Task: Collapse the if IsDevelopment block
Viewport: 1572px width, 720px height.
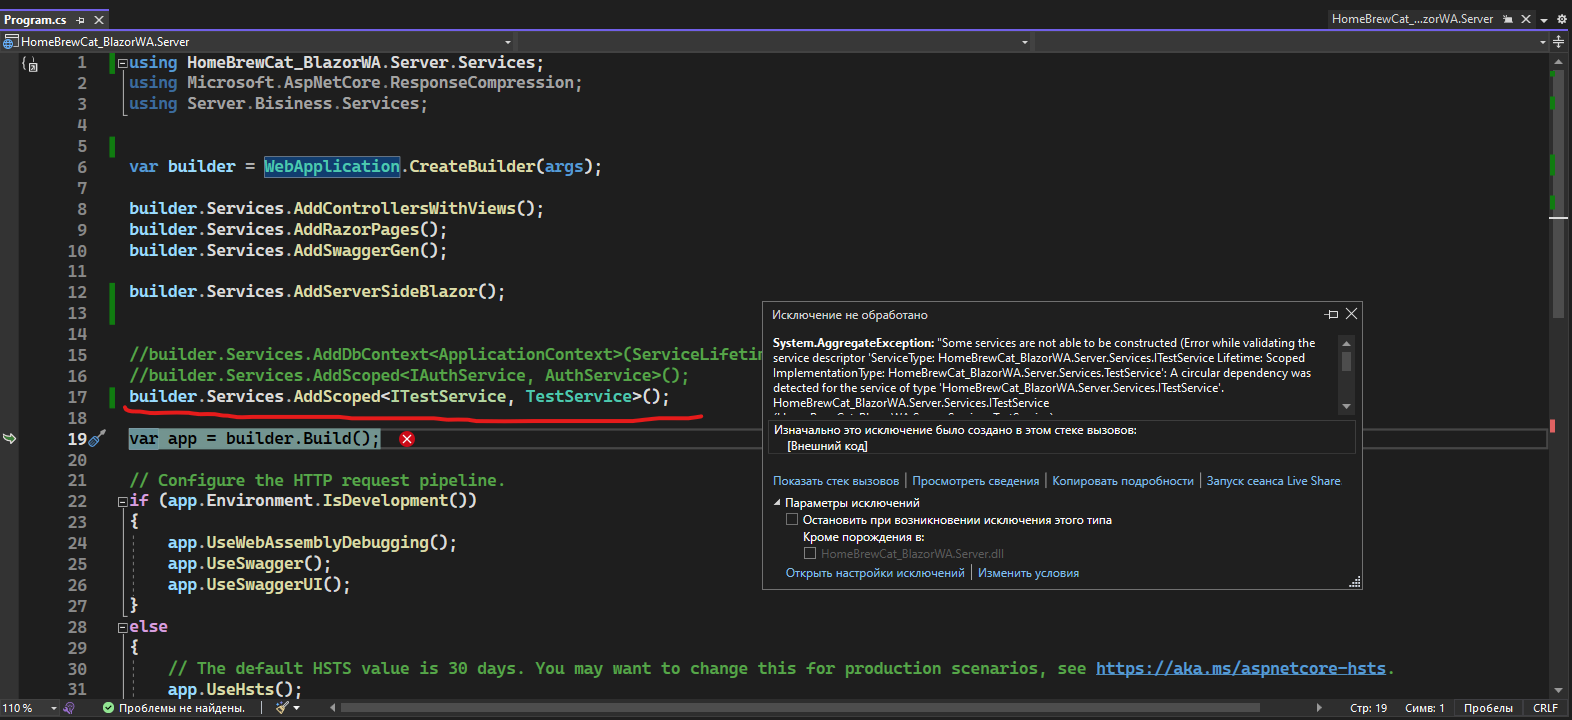Action: coord(122,502)
